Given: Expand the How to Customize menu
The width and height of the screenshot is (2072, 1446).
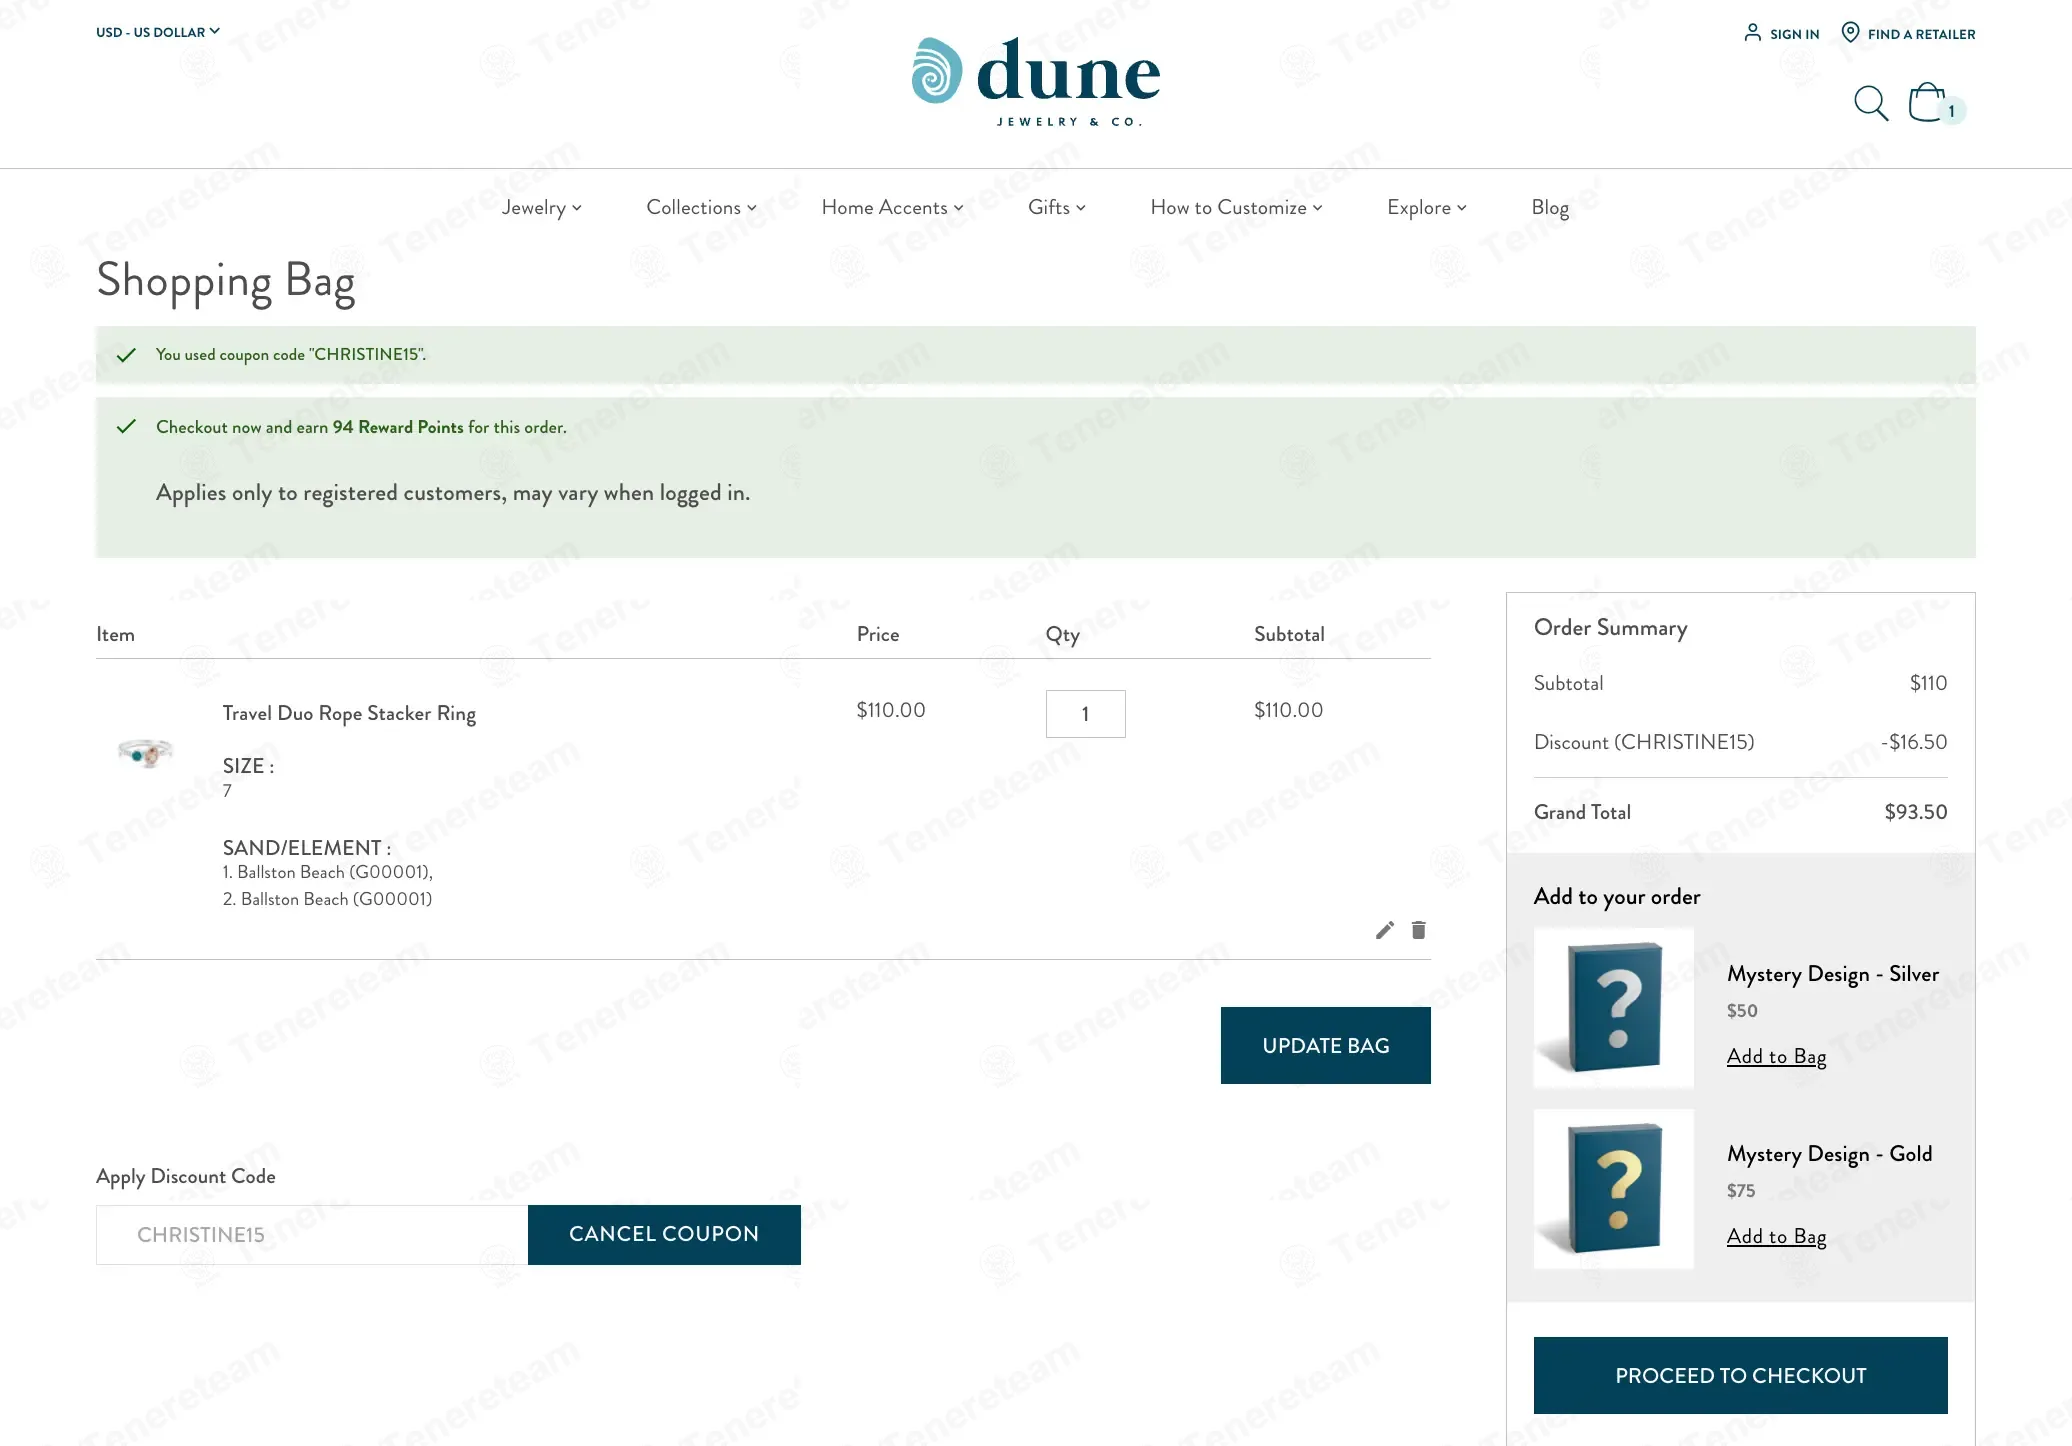Looking at the screenshot, I should point(1236,207).
